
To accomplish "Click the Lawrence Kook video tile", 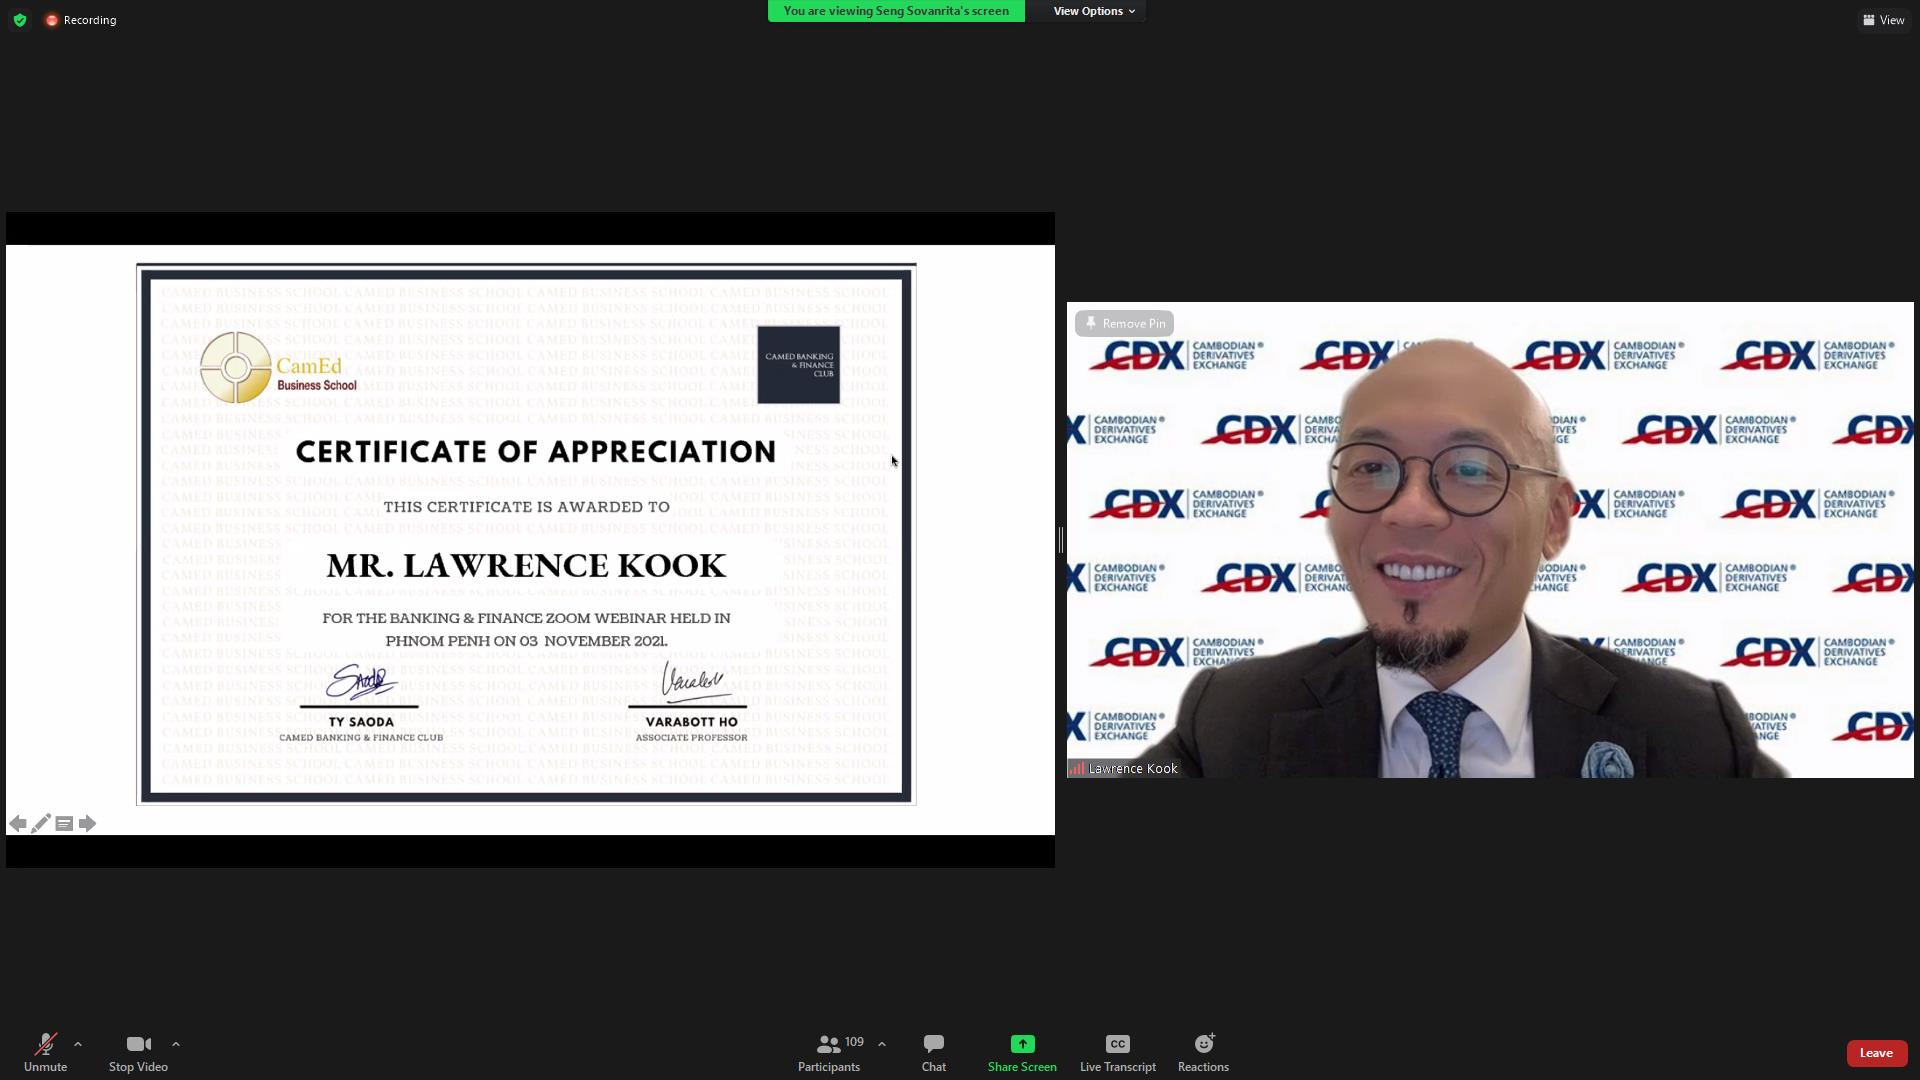I will [x=1490, y=540].
